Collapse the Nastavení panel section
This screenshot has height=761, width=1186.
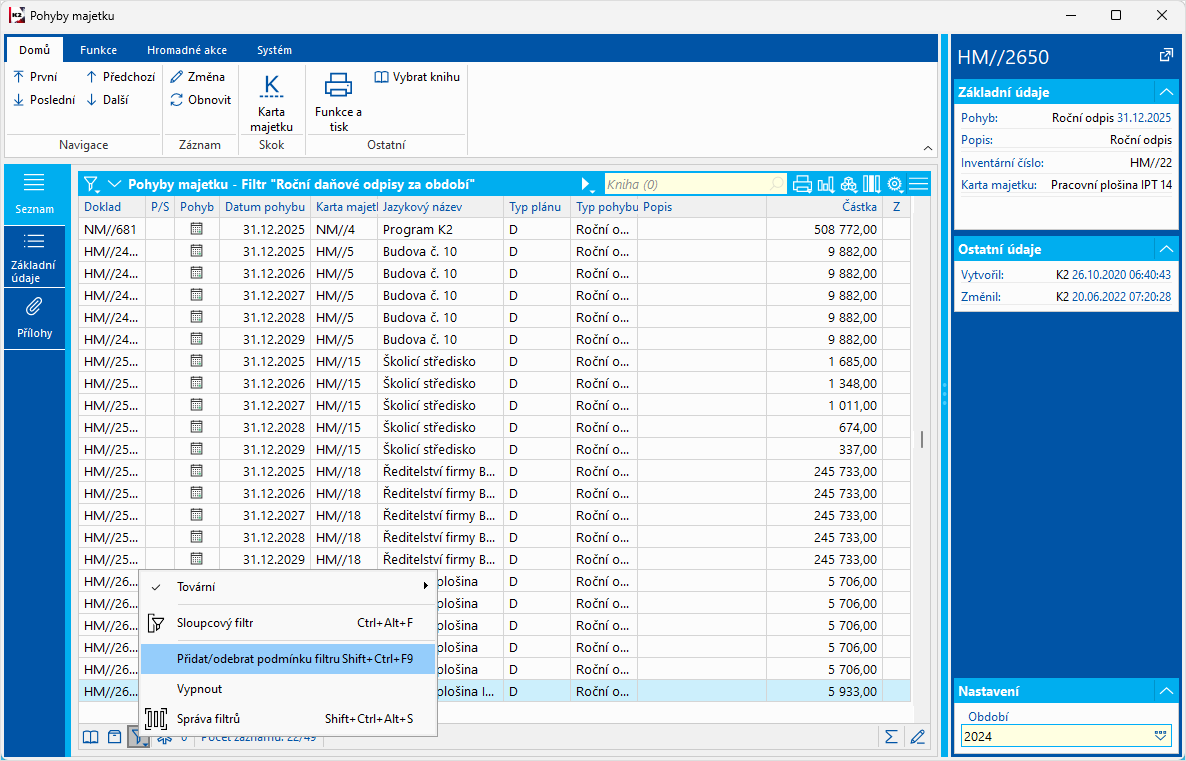(x=1165, y=691)
